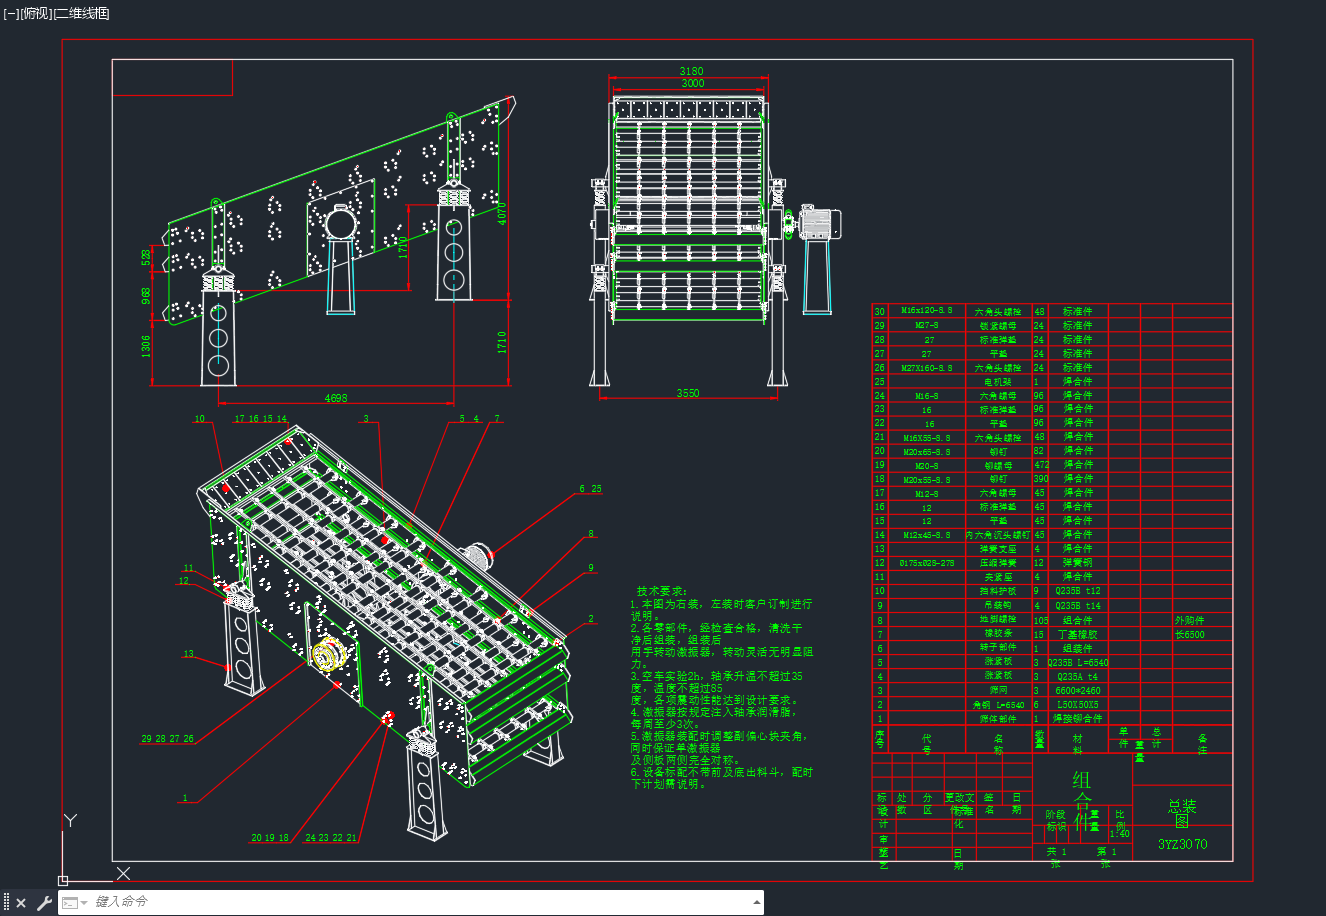Select the 4698 length dimension text
1326x916 pixels.
[x=336, y=398]
